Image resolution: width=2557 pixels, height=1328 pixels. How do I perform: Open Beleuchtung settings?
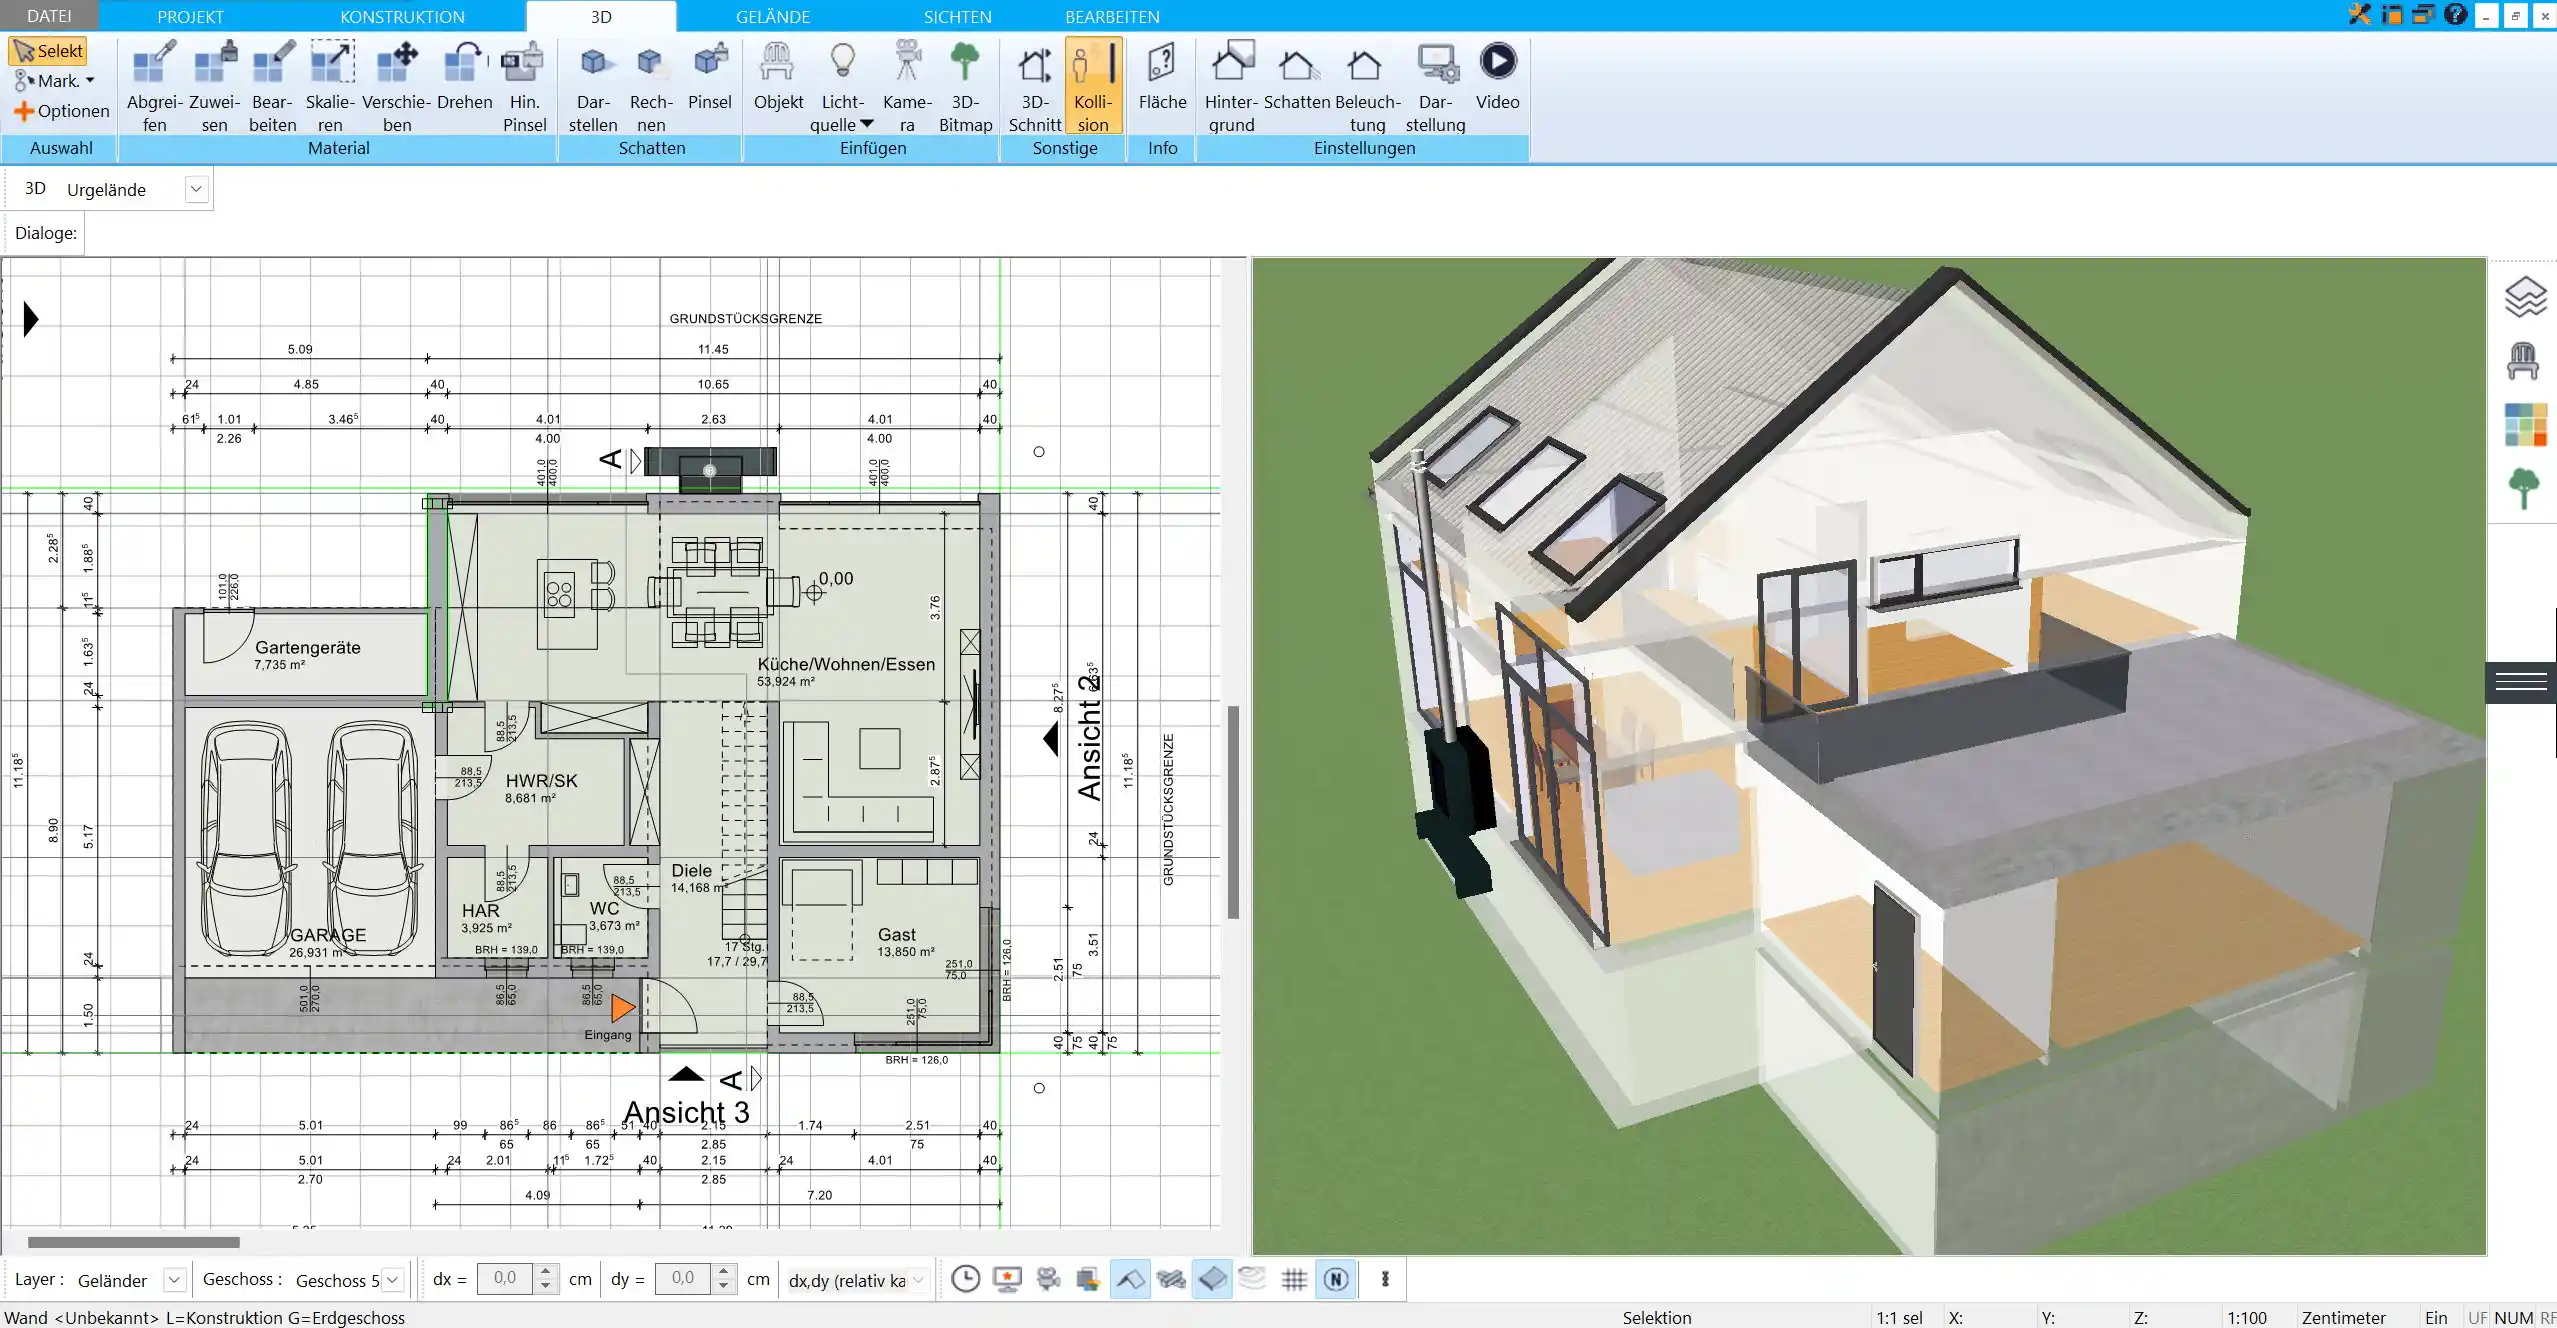click(x=1367, y=87)
